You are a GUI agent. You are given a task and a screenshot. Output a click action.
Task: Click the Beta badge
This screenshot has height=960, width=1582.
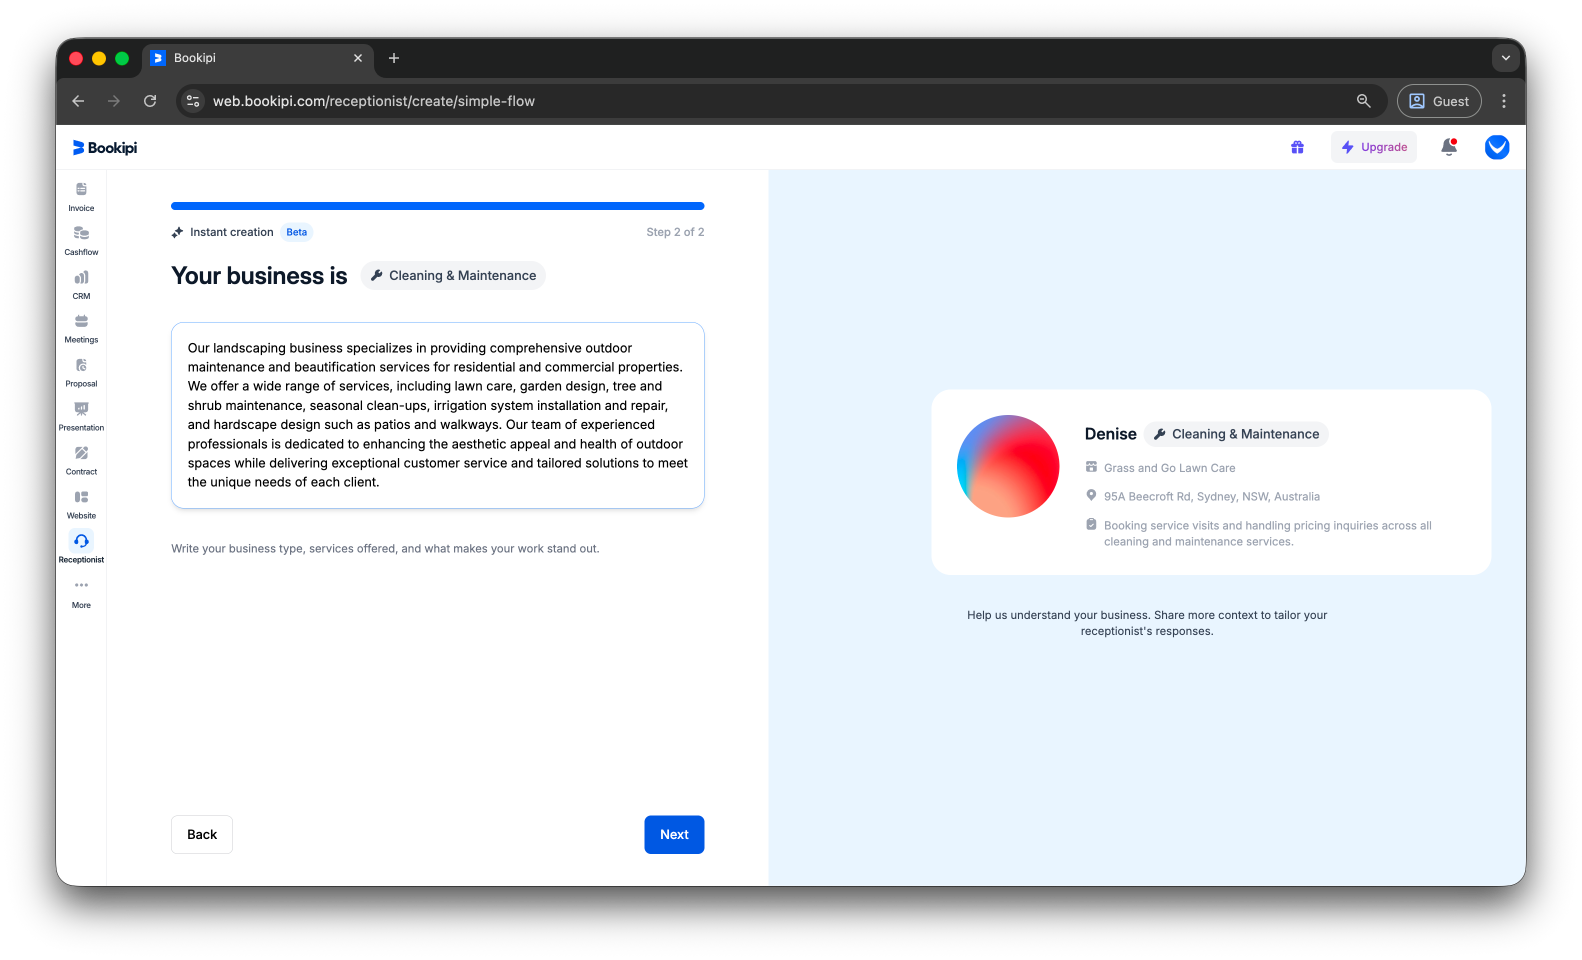297,232
